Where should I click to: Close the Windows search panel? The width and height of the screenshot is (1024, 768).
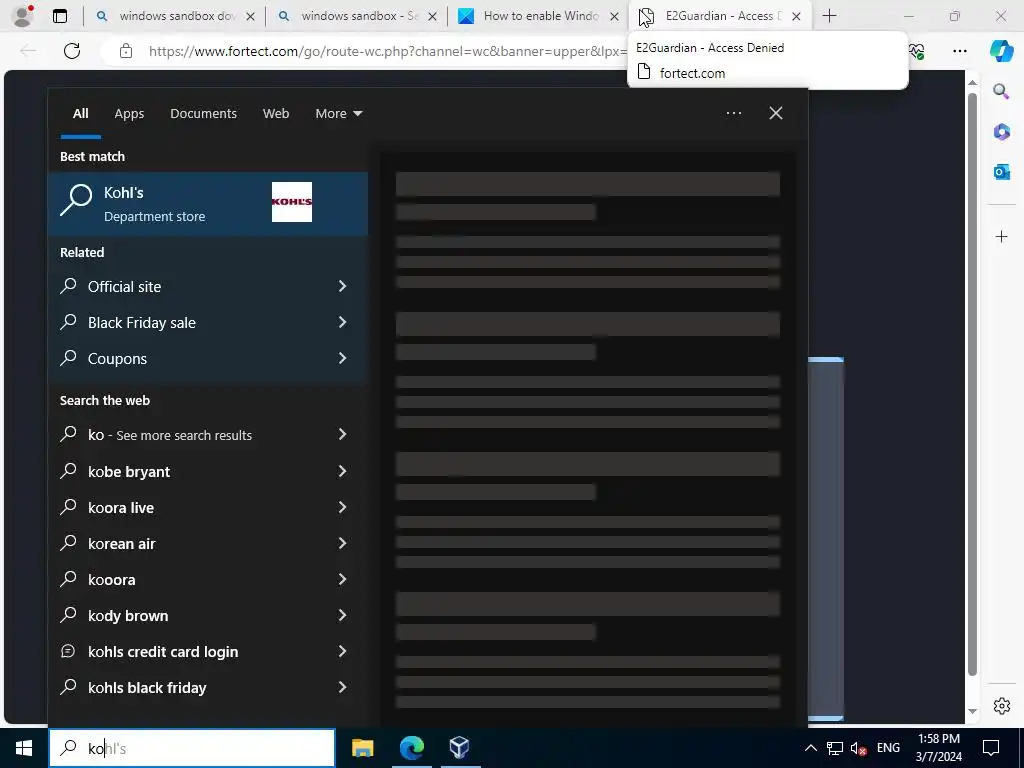pyautogui.click(x=776, y=113)
